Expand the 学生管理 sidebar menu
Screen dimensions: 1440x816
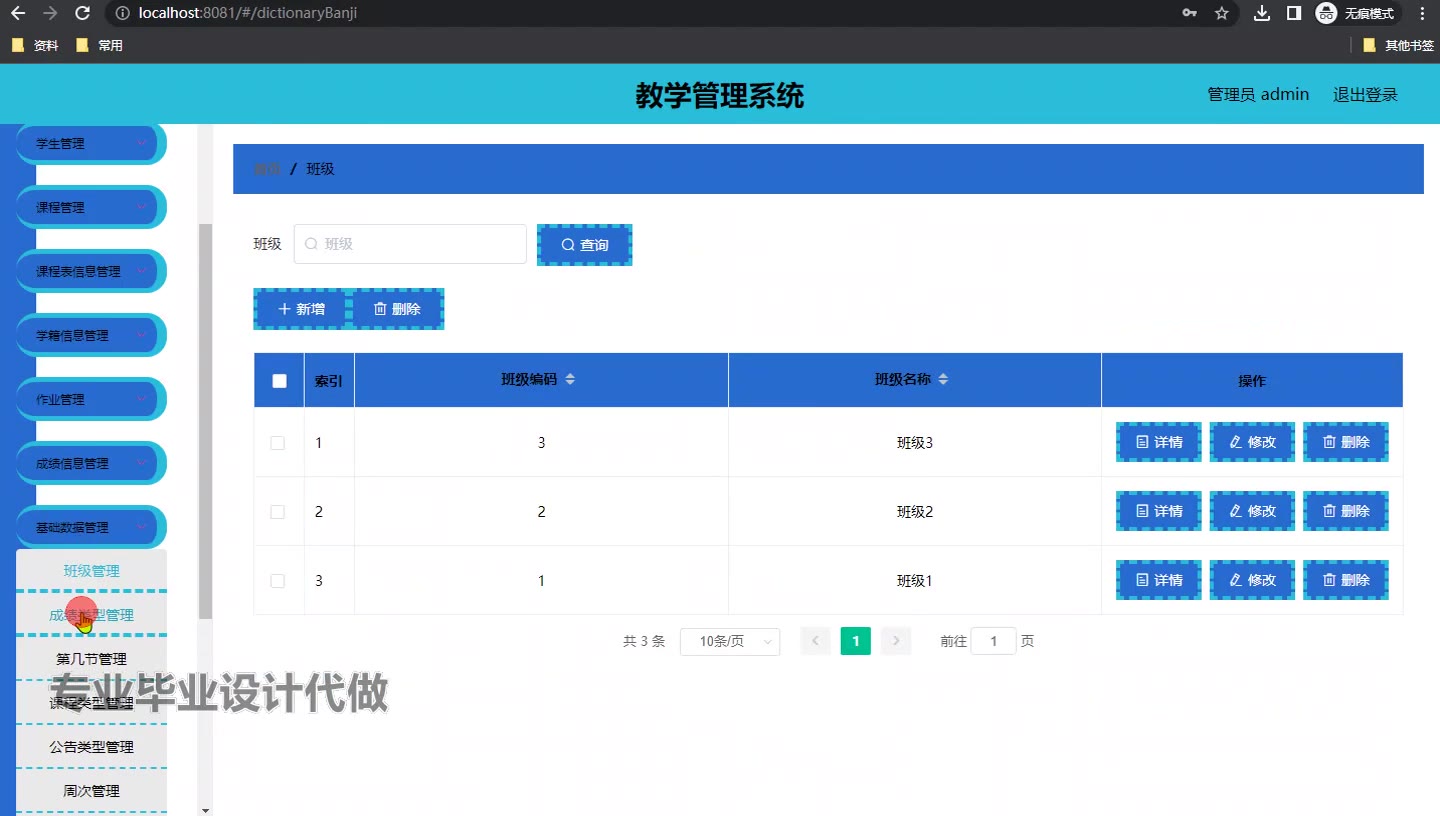pyautogui.click(x=89, y=144)
